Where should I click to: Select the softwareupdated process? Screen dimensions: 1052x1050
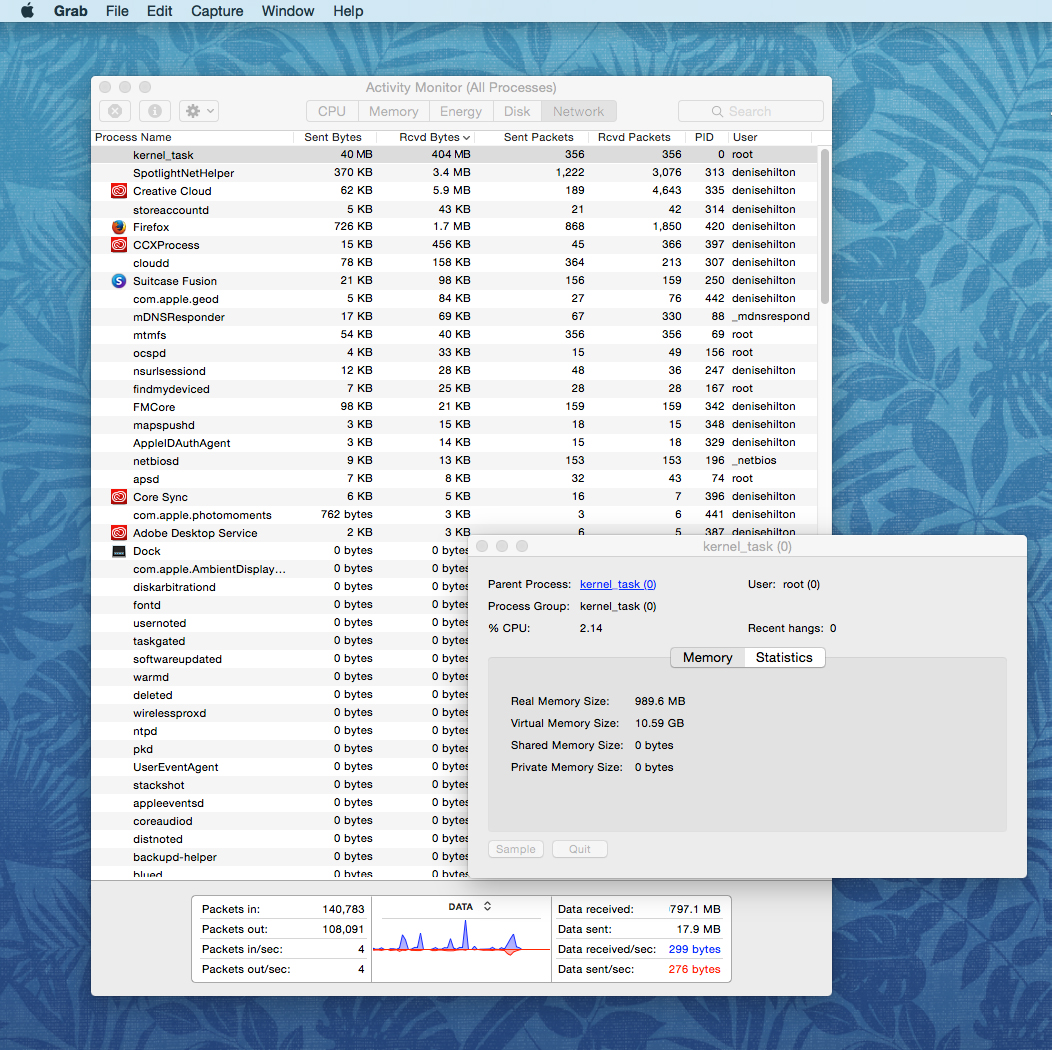tap(280, 659)
